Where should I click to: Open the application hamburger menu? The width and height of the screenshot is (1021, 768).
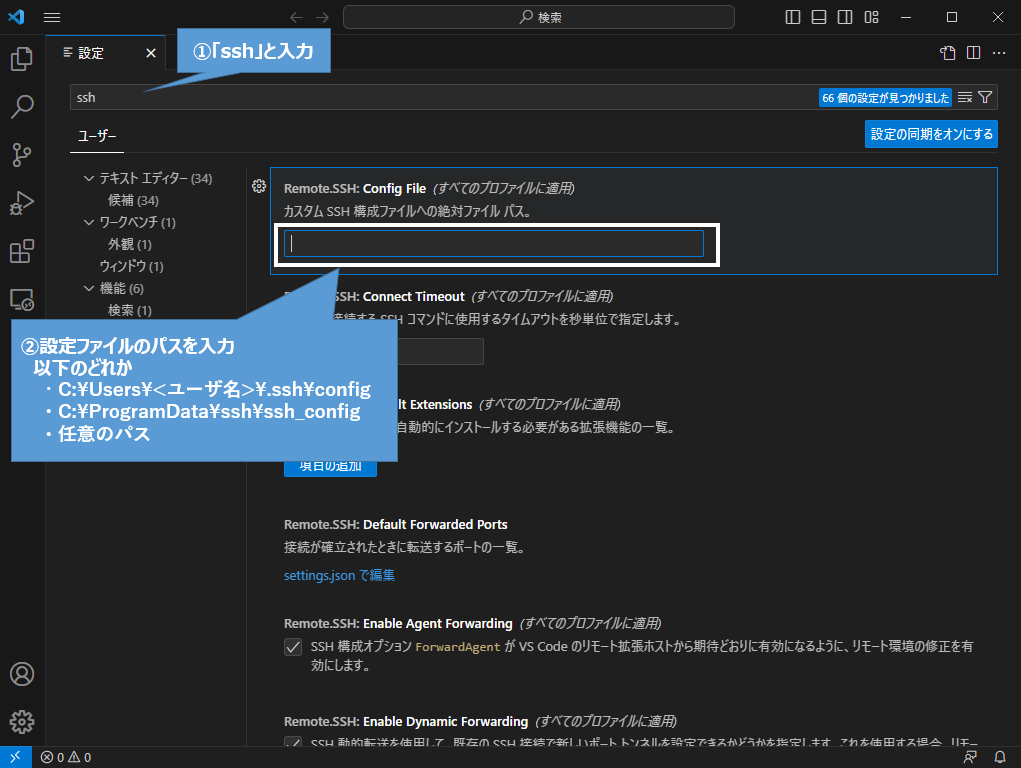coord(52,17)
